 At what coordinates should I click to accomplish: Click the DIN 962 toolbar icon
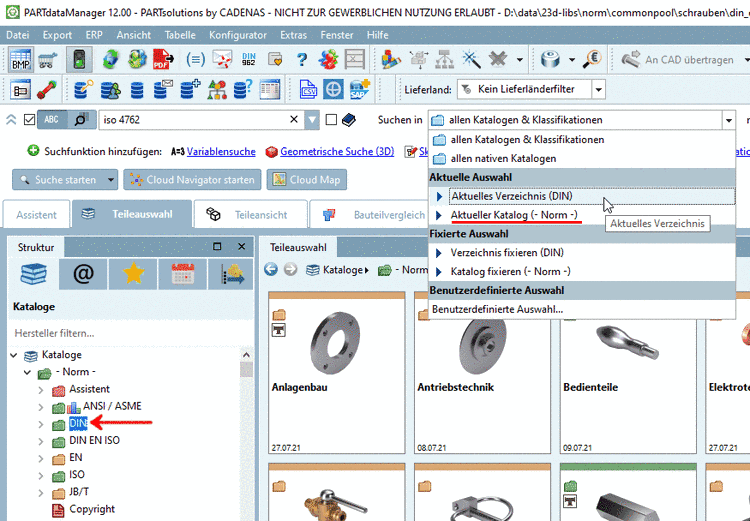coord(249,60)
